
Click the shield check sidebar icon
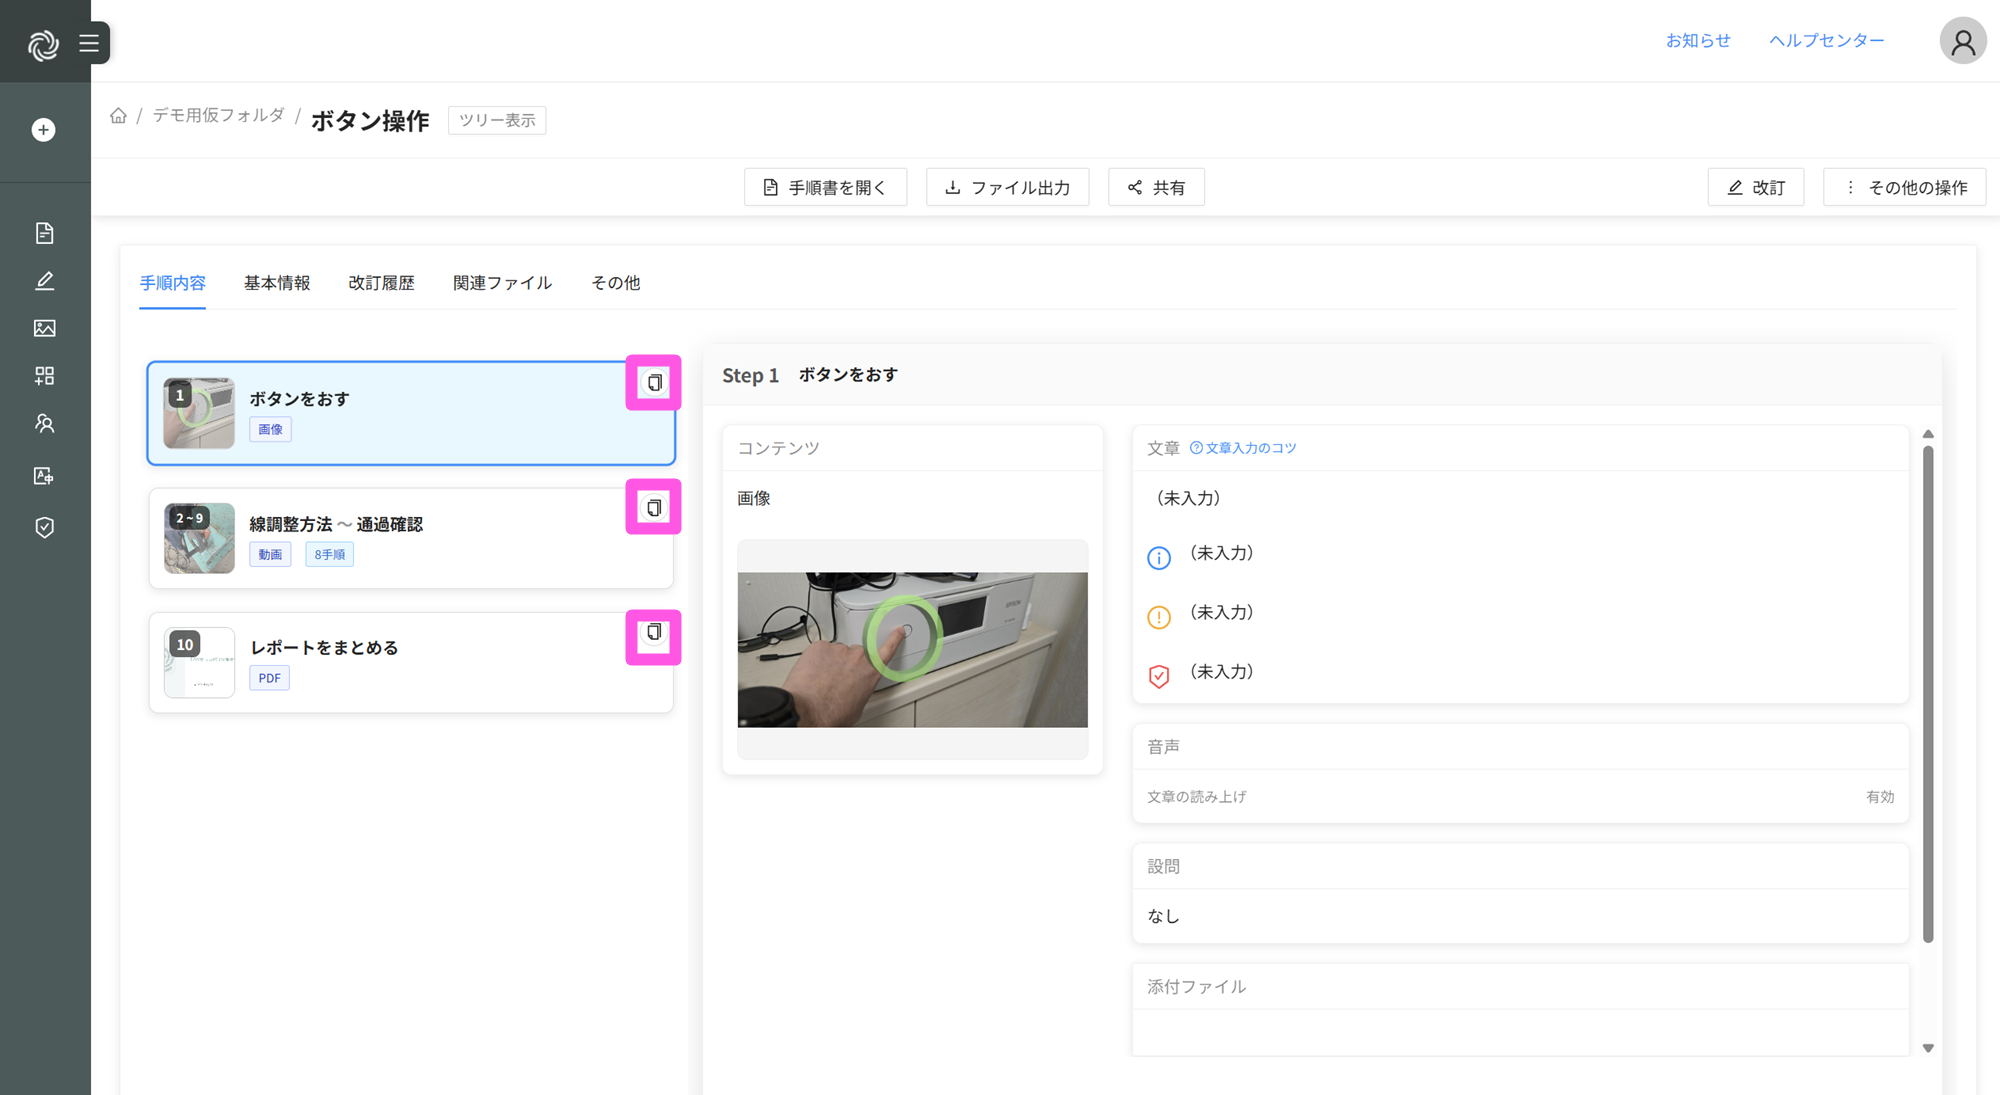coord(44,527)
